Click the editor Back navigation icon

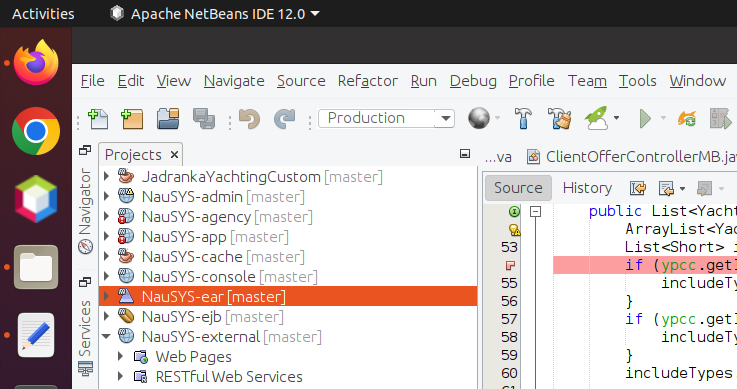point(666,188)
